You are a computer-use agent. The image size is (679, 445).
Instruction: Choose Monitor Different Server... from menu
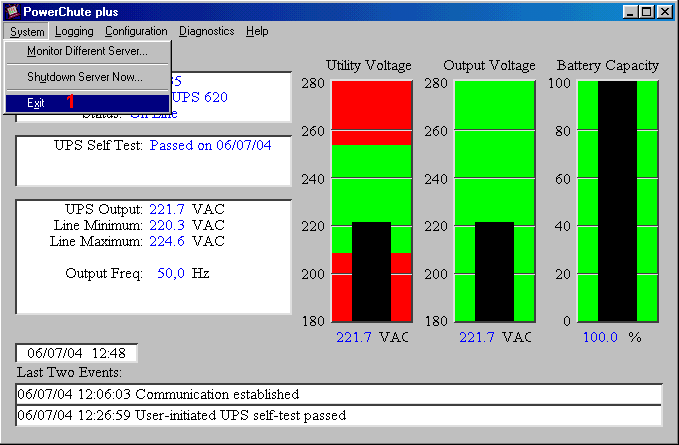click(87, 51)
